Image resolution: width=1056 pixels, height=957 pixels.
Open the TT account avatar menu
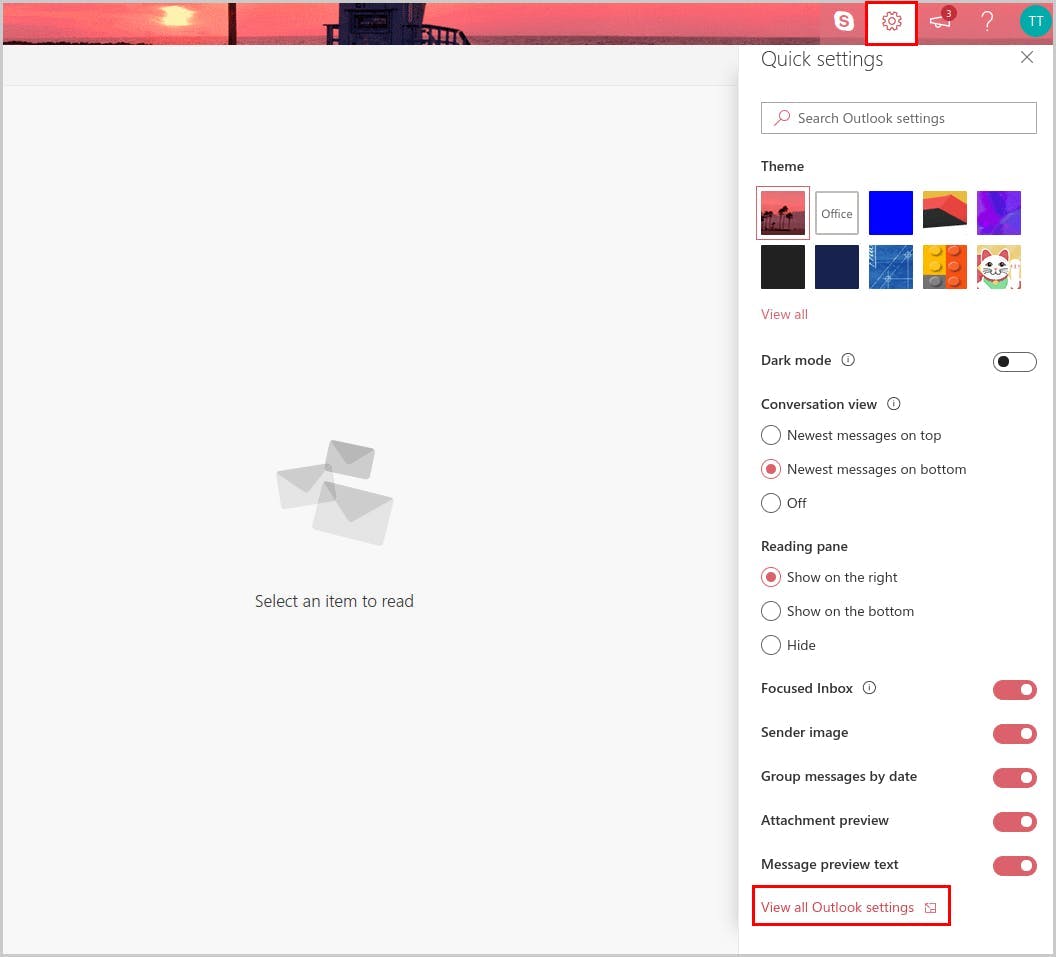[x=1035, y=21]
